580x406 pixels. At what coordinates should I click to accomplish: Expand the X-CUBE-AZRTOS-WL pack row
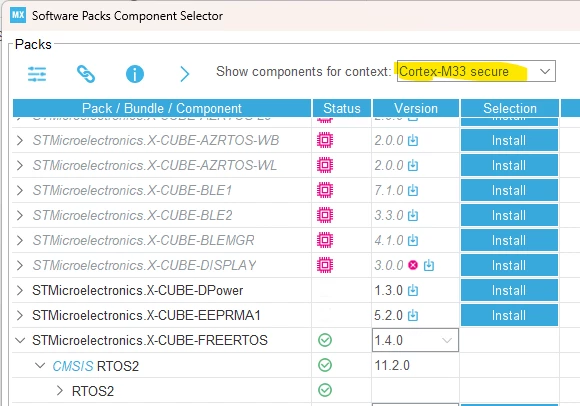[20, 165]
